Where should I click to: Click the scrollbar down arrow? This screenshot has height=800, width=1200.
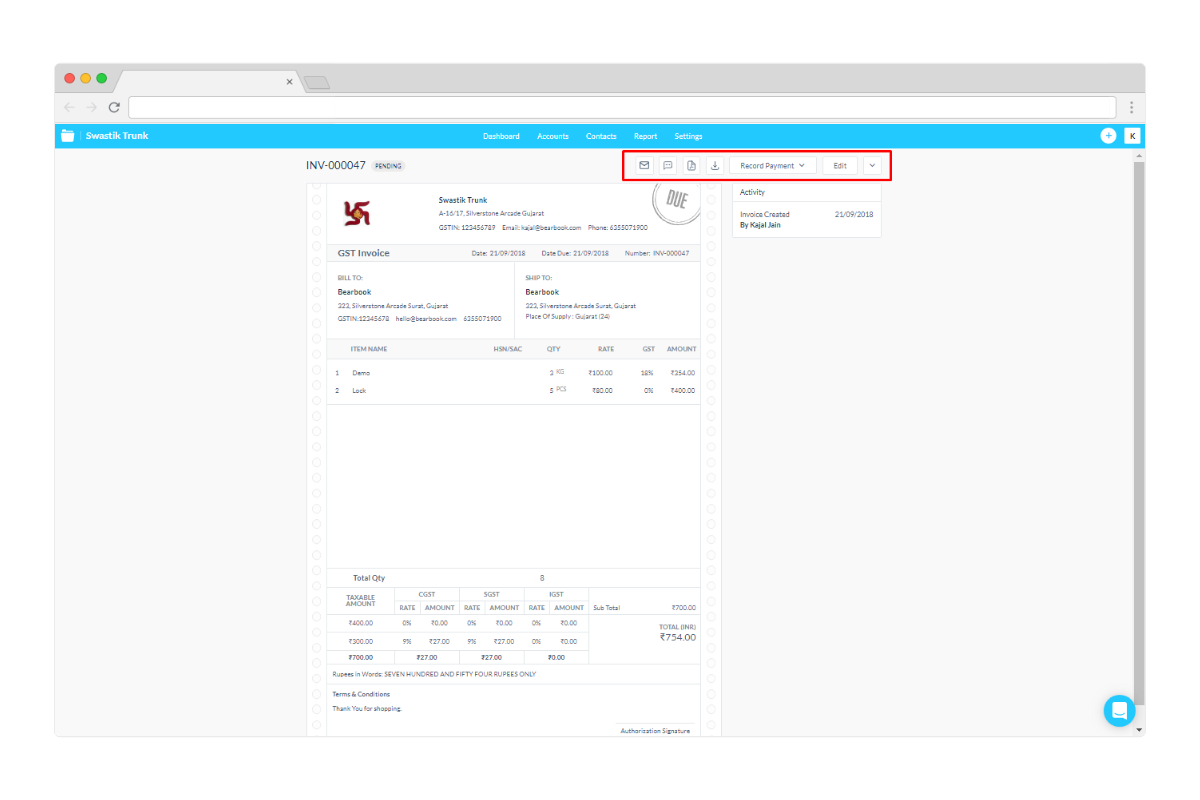coord(1139,730)
